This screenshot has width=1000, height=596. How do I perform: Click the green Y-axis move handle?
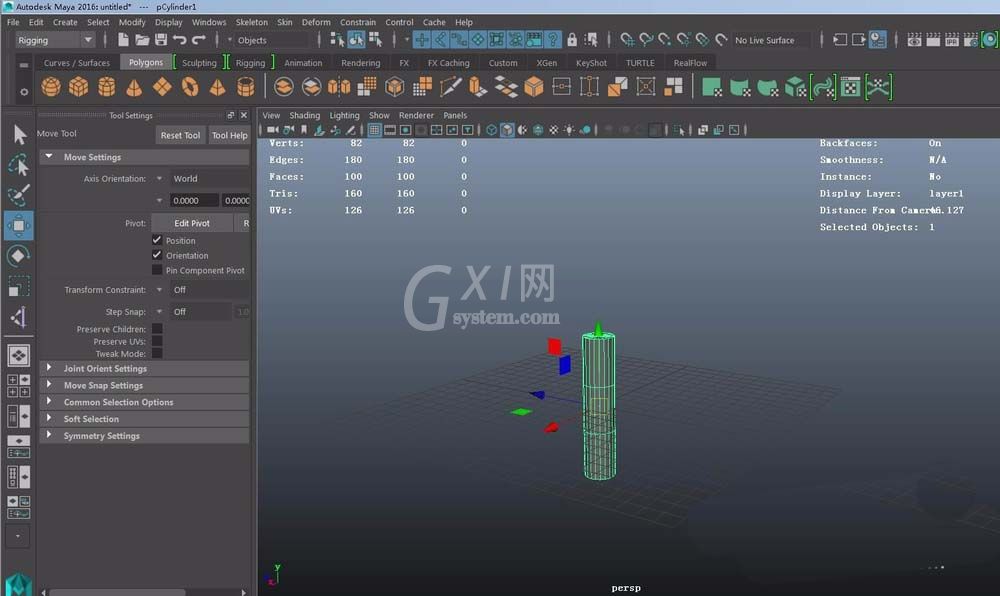pos(598,329)
